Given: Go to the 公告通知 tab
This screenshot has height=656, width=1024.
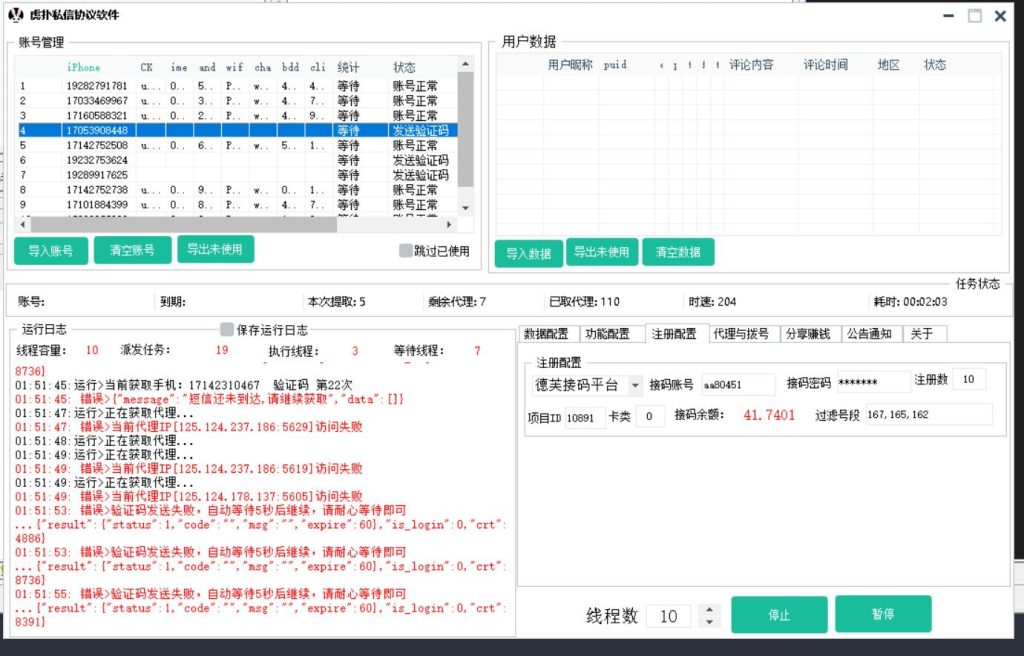Looking at the screenshot, I should [x=870, y=334].
